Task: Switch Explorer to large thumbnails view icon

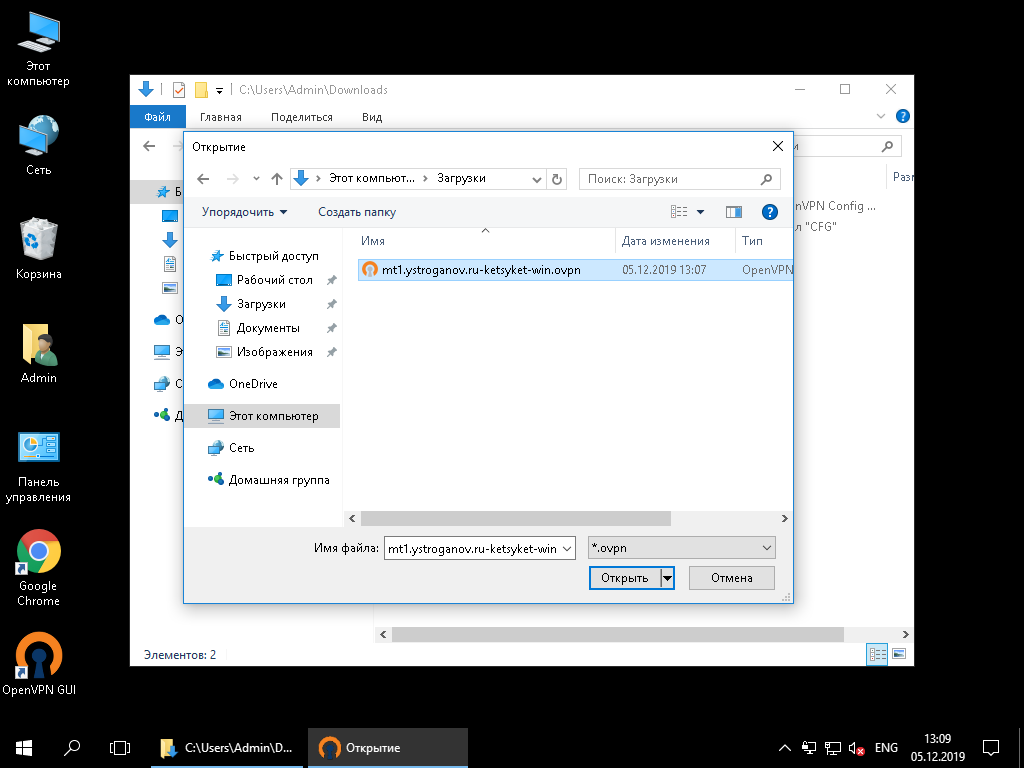Action: coord(899,654)
